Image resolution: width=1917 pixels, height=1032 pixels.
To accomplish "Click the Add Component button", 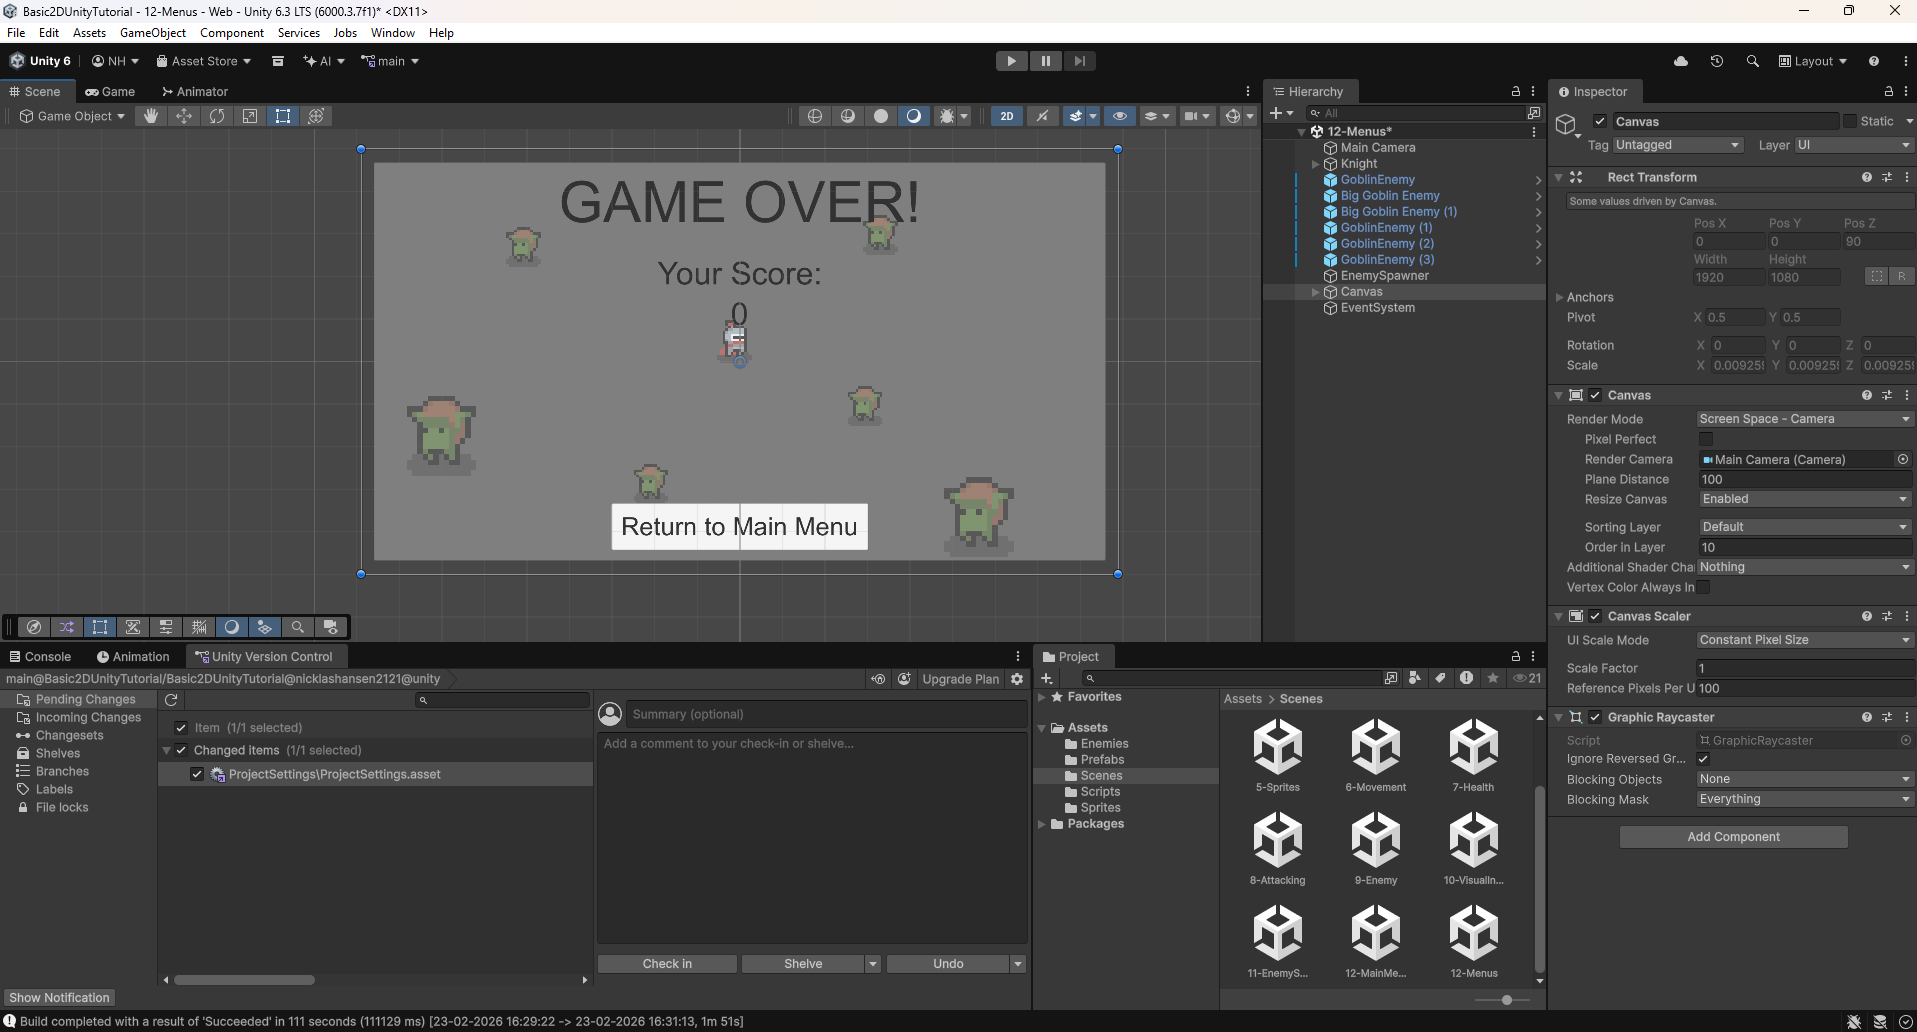I will point(1733,837).
